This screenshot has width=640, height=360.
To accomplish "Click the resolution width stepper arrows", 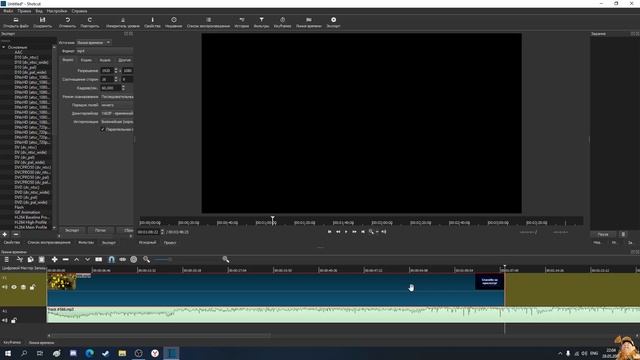I will (x=116, y=71).
